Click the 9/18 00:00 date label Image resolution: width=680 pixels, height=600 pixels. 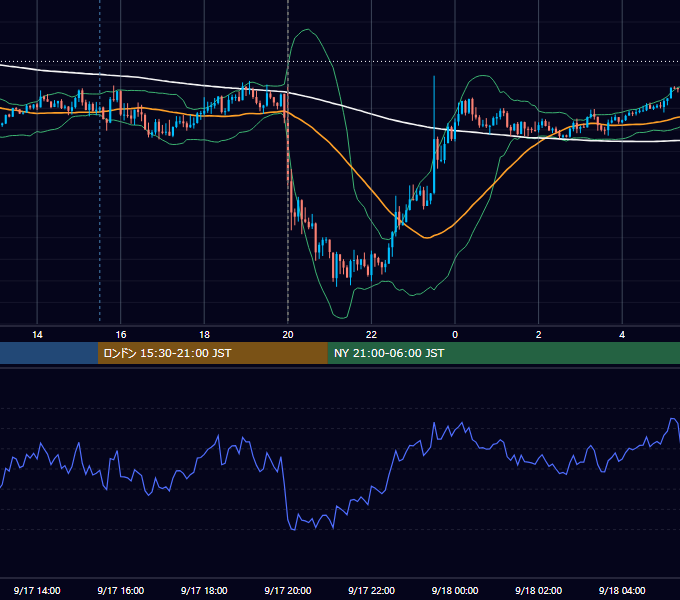(455, 590)
